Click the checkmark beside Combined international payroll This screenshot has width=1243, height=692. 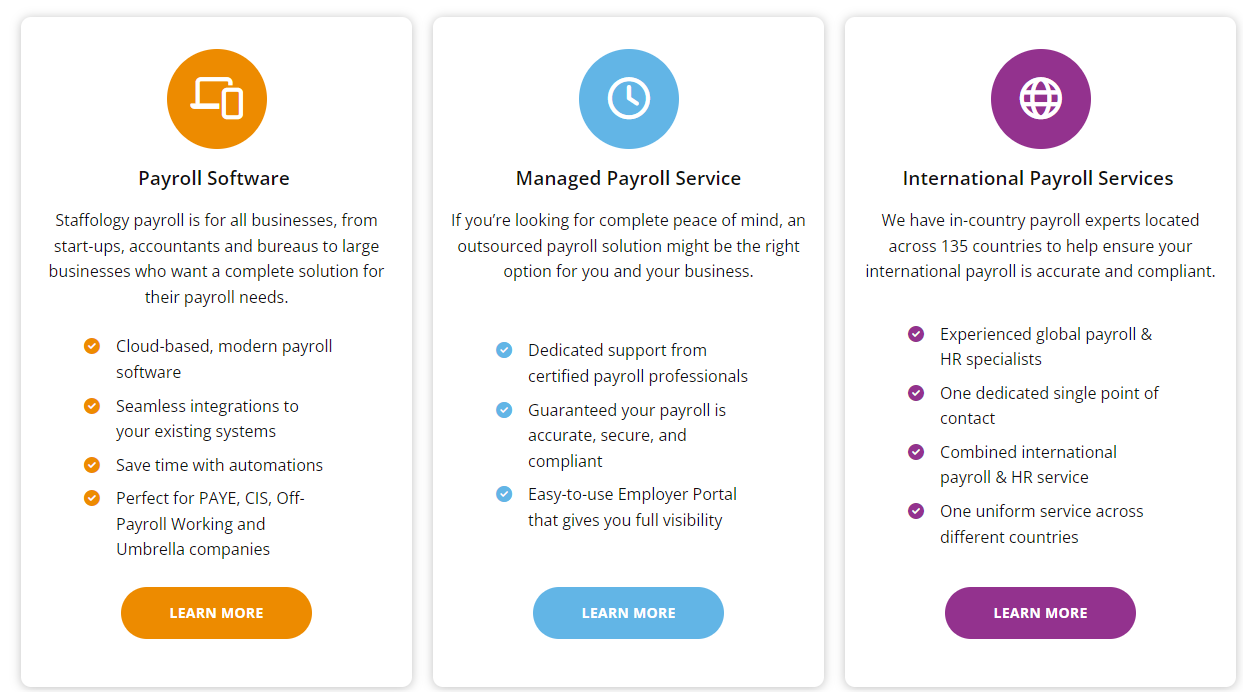tap(915, 452)
